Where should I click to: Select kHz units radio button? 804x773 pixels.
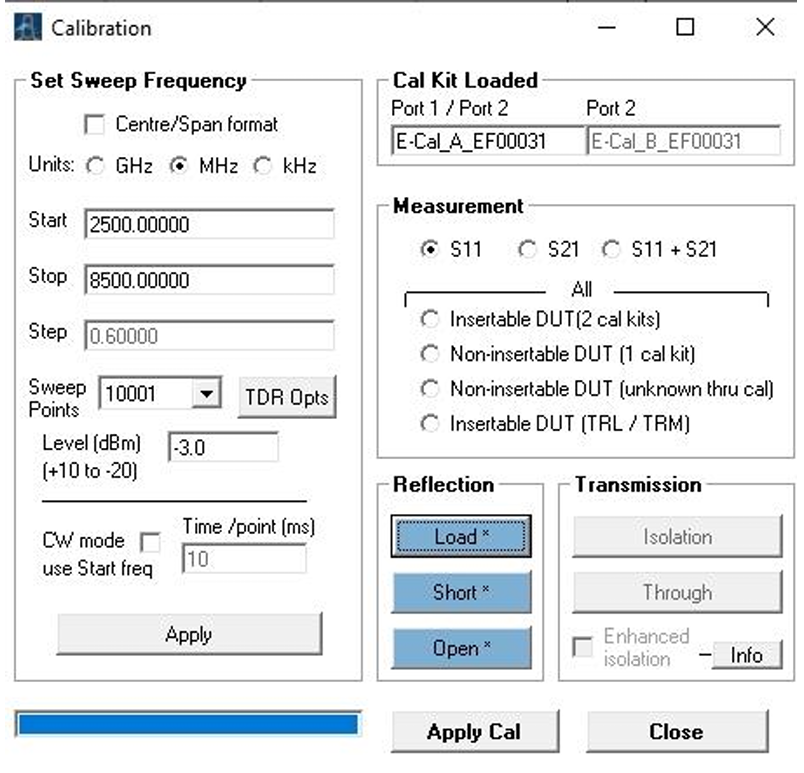[263, 167]
